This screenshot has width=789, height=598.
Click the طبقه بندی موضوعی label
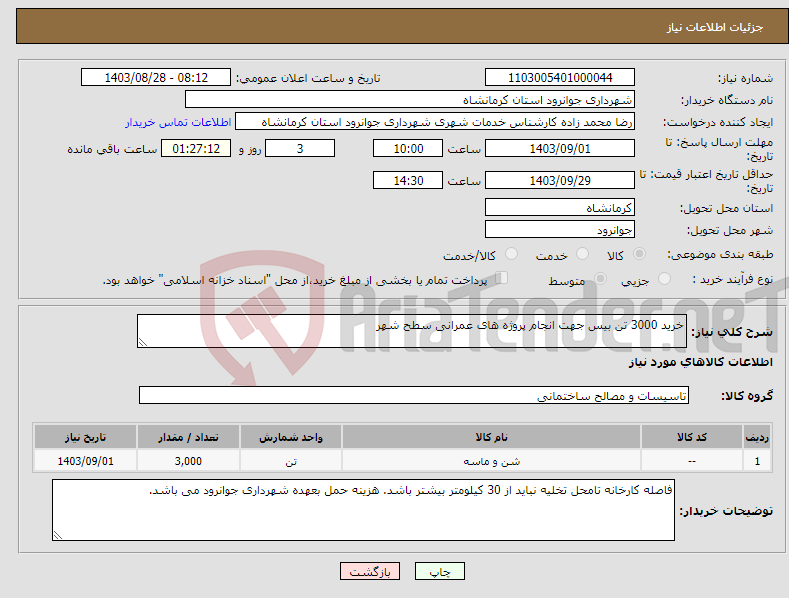point(720,254)
